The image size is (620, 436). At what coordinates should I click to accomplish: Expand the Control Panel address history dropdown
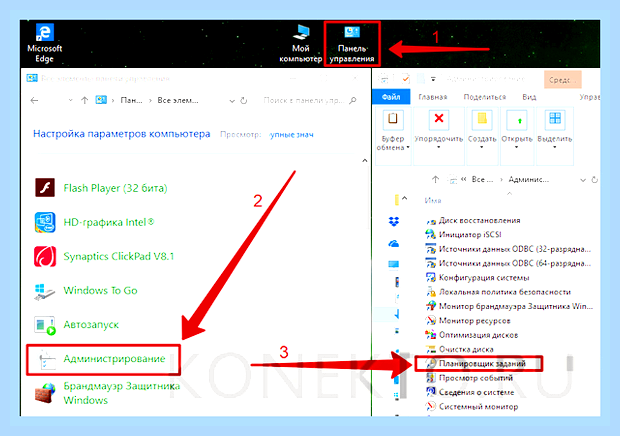[x=232, y=101]
